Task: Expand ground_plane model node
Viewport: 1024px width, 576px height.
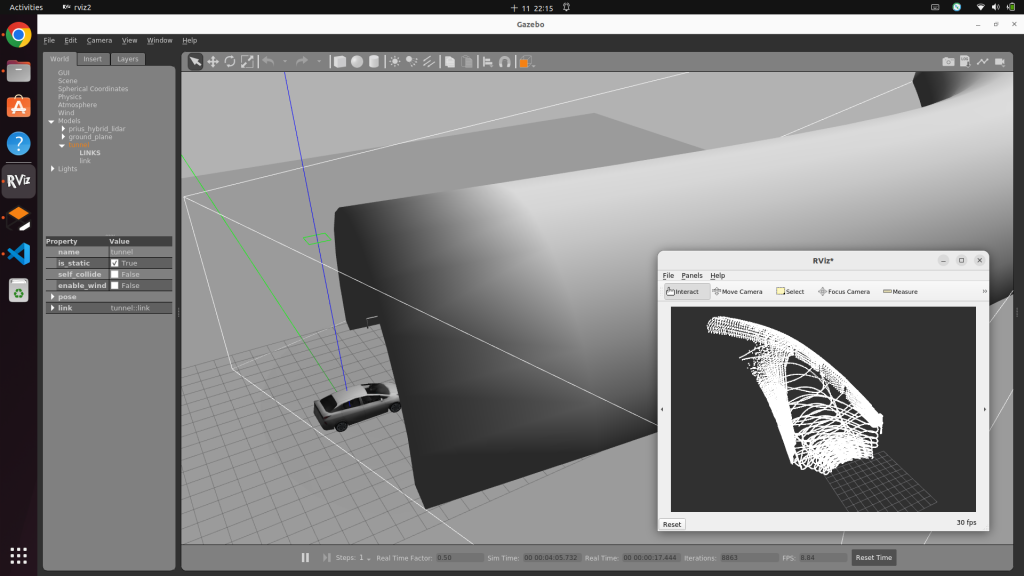Action: pyautogui.click(x=63, y=136)
